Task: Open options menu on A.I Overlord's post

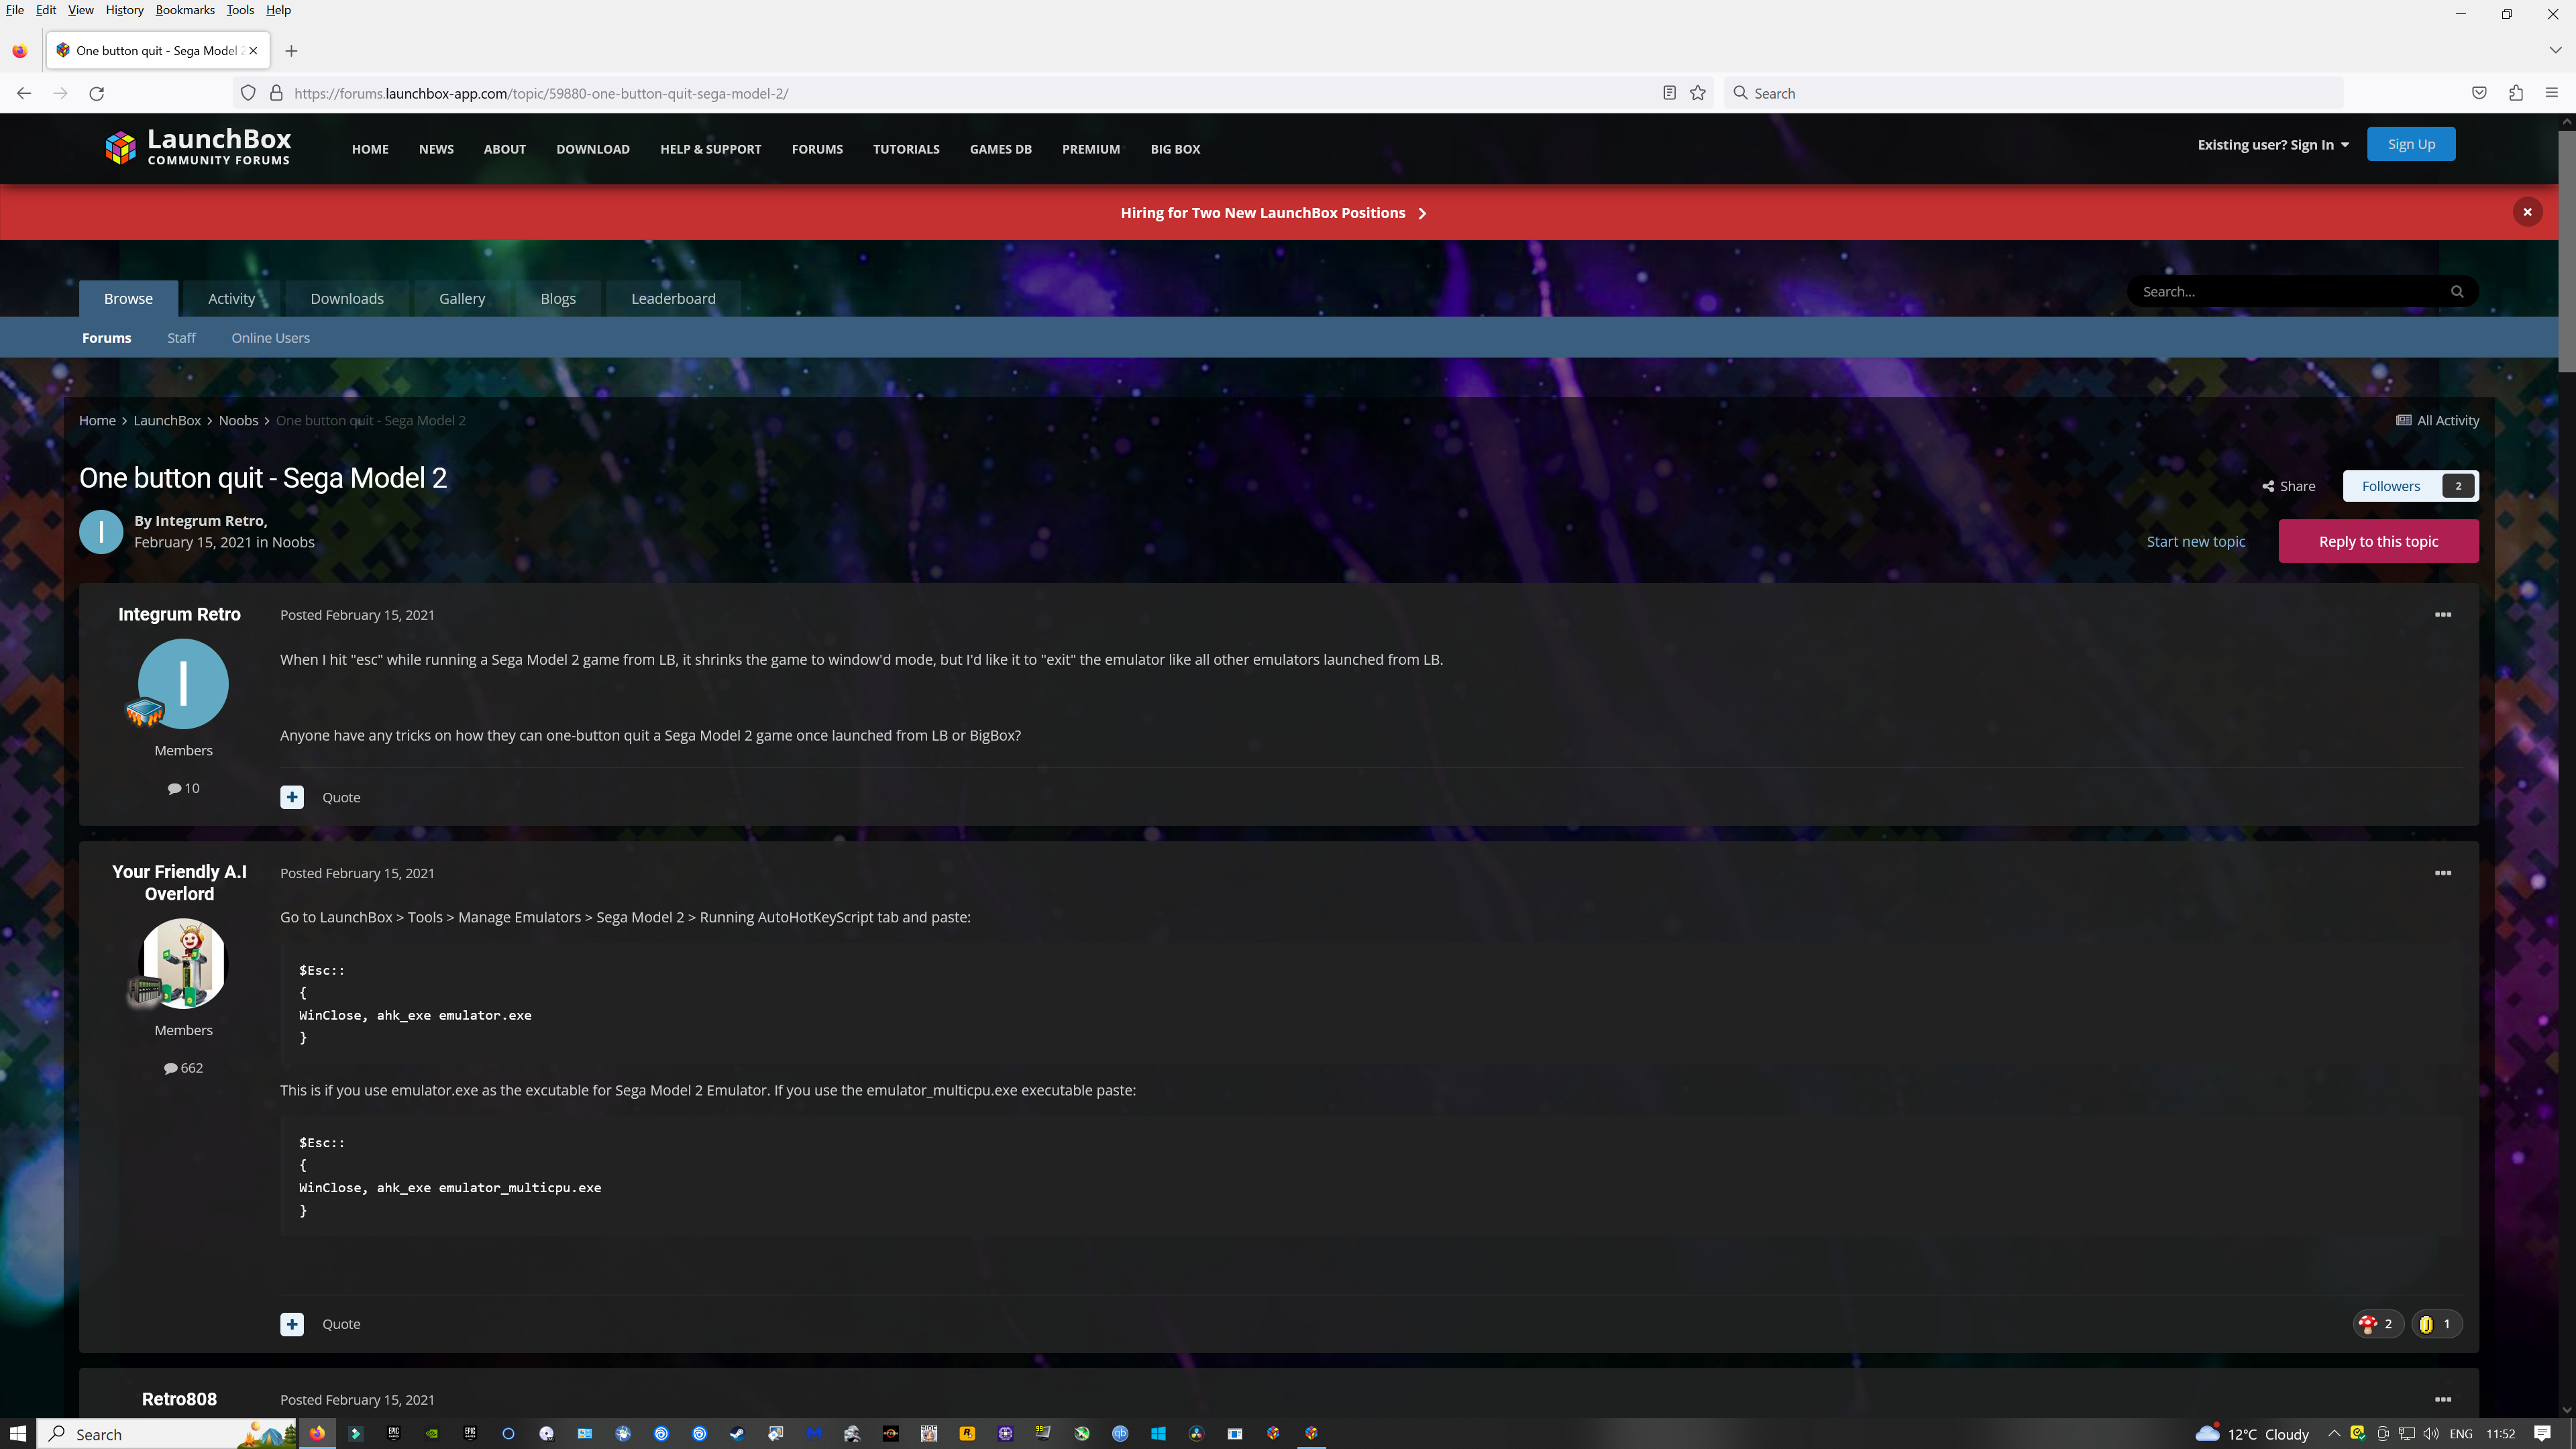Action: pos(2443,873)
